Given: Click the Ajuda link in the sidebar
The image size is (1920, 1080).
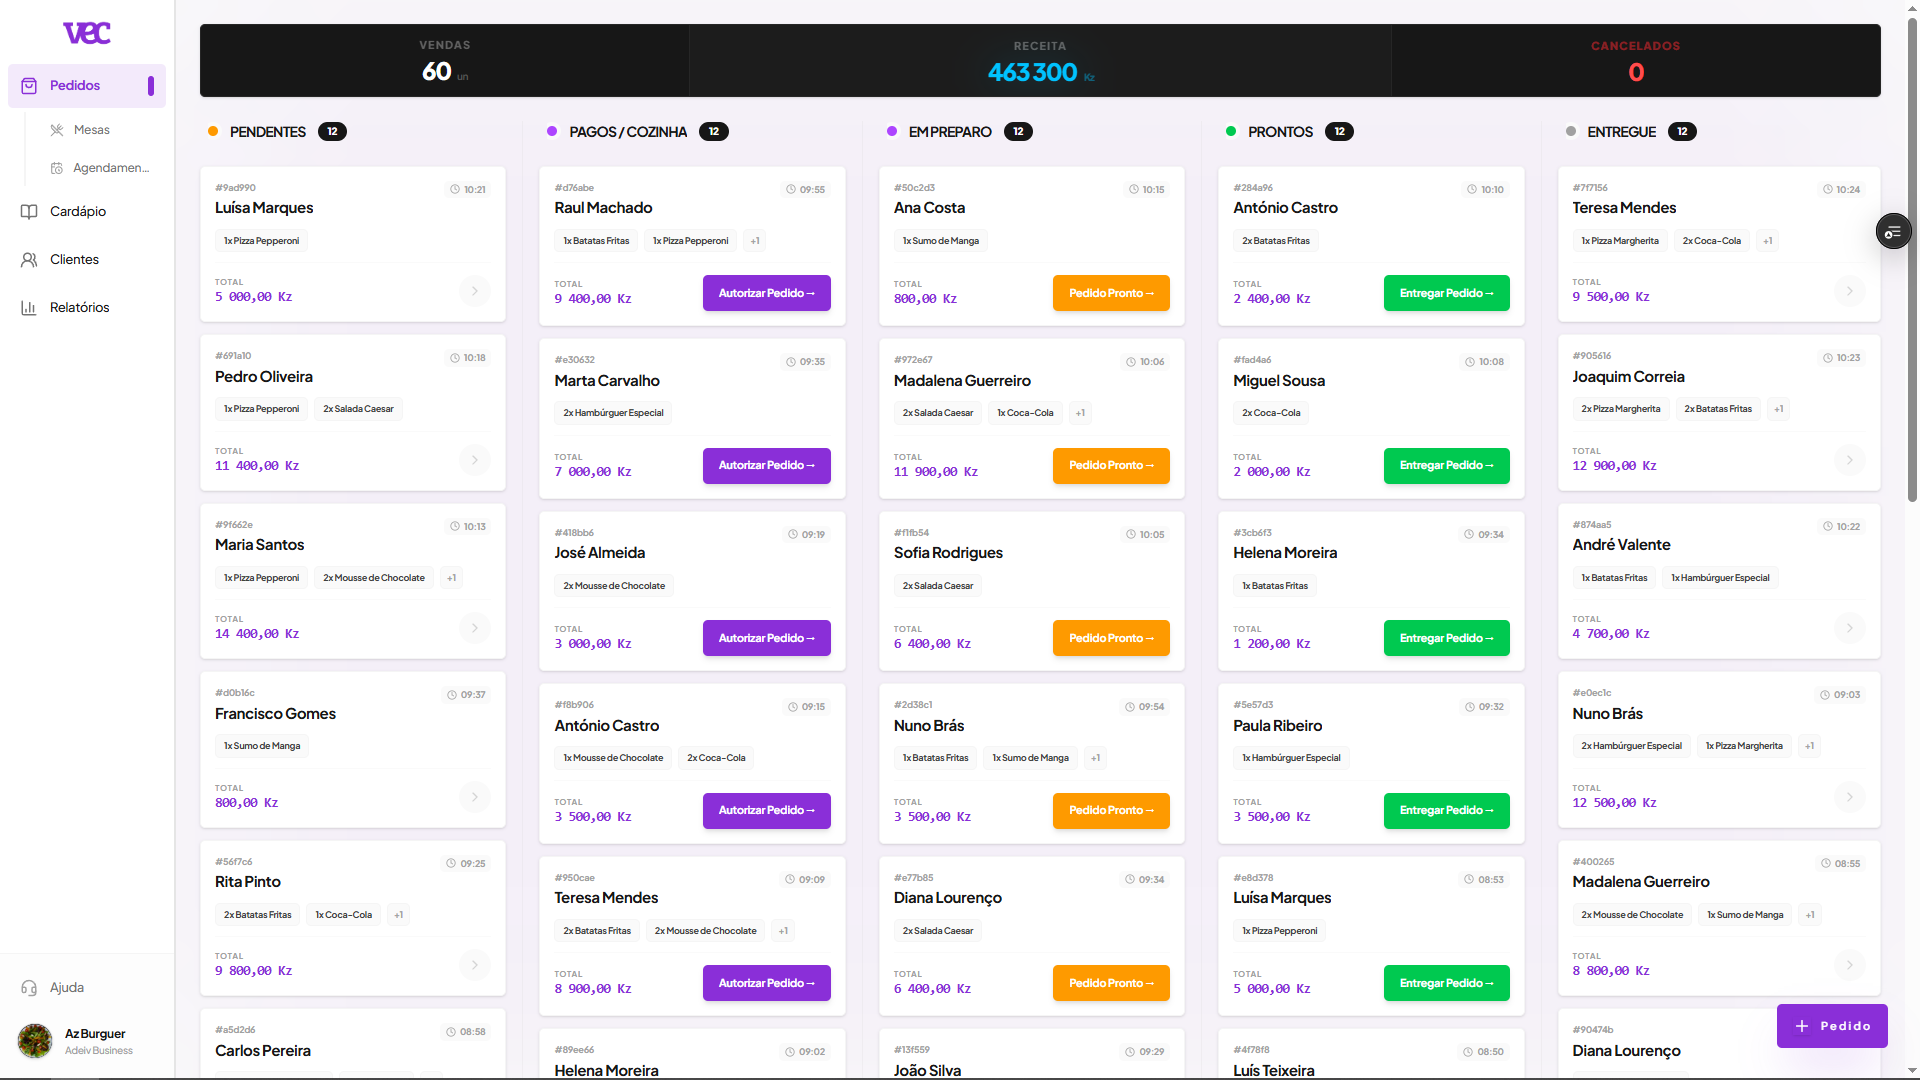Looking at the screenshot, I should coord(67,988).
